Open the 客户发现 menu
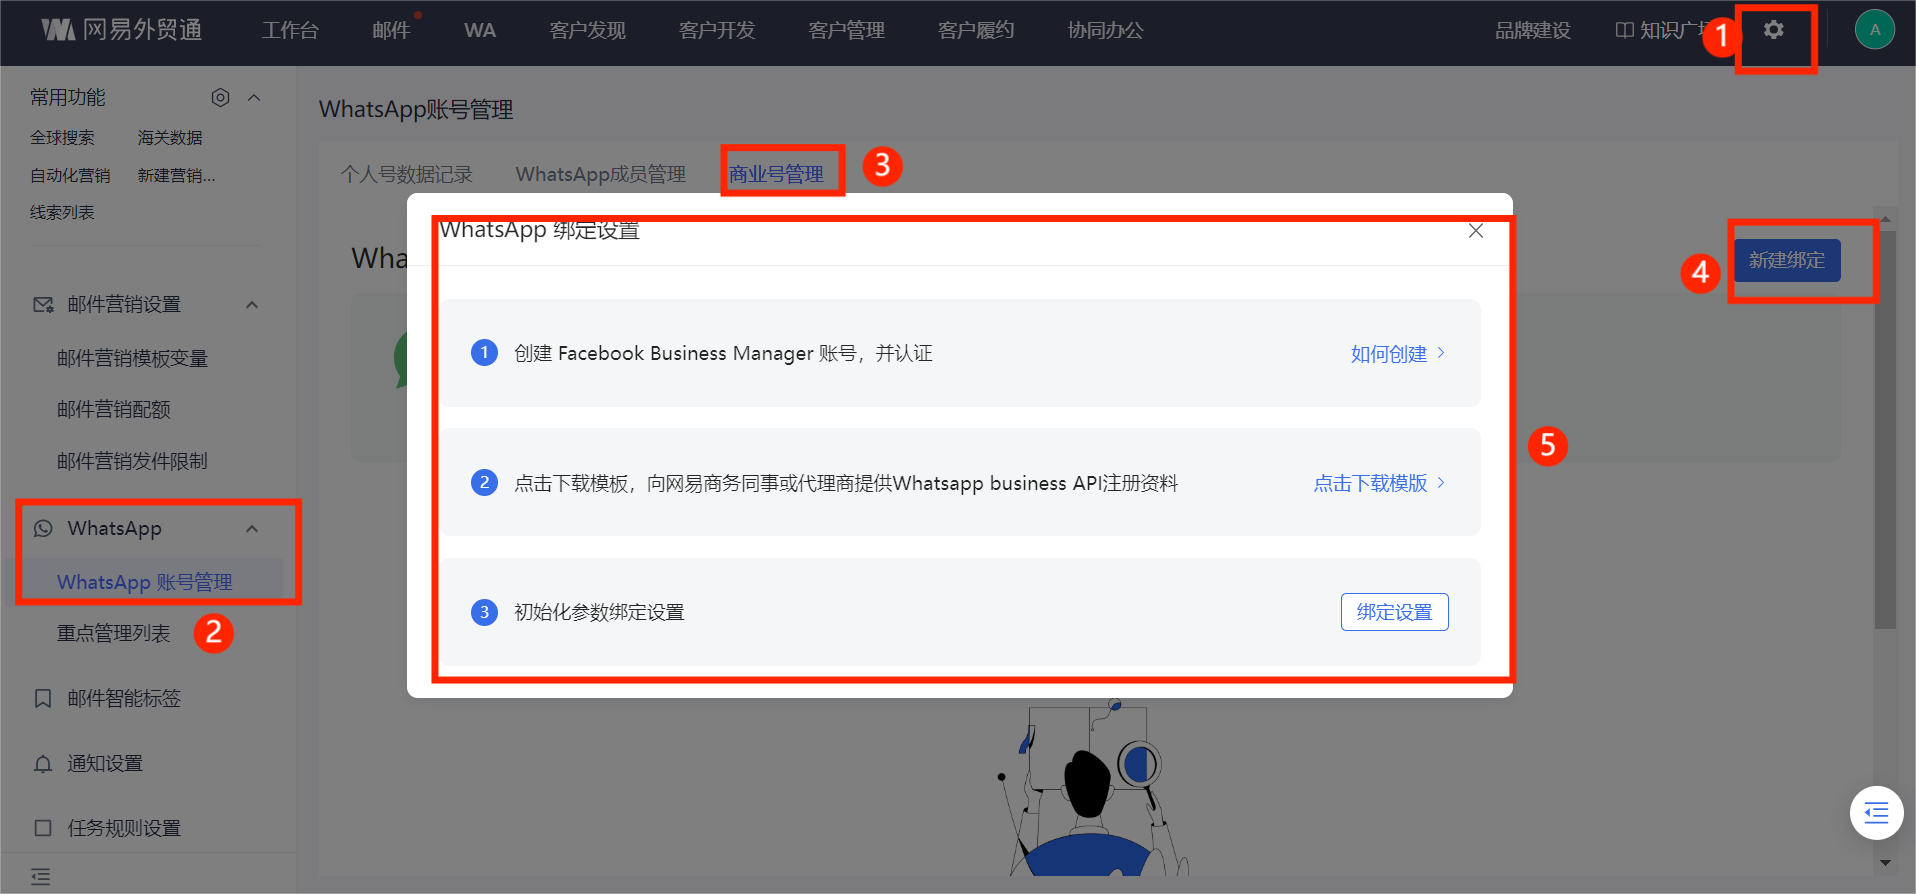 (587, 30)
